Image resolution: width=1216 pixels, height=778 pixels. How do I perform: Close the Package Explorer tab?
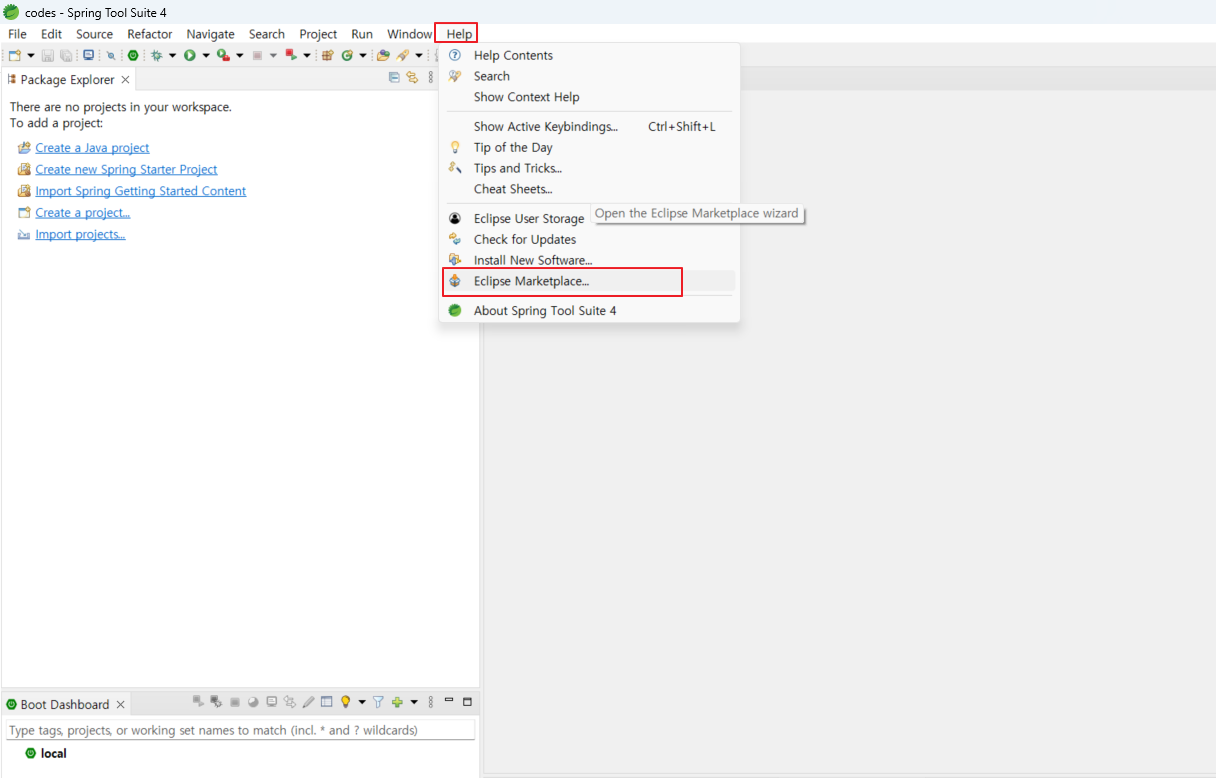pyautogui.click(x=125, y=79)
